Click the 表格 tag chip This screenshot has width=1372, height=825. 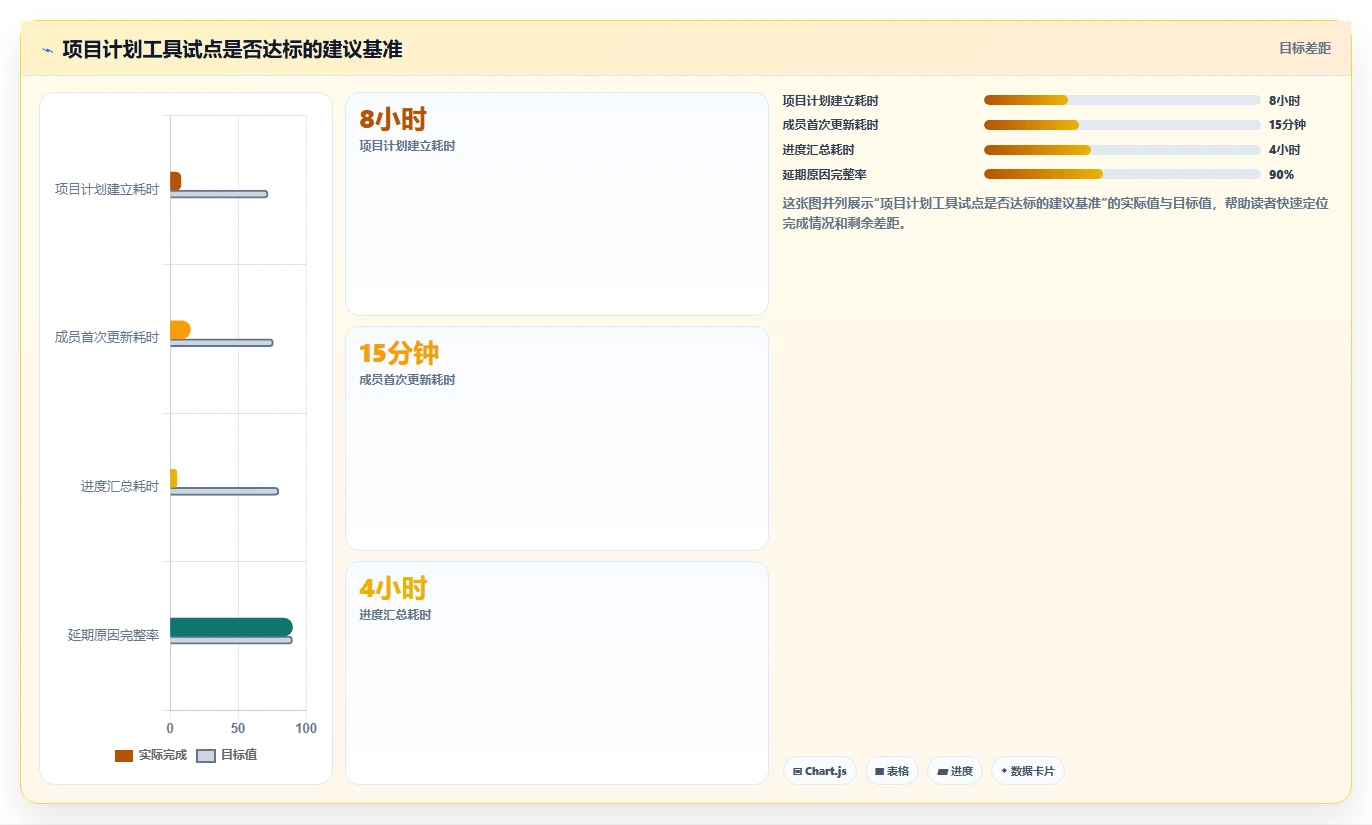tap(892, 771)
